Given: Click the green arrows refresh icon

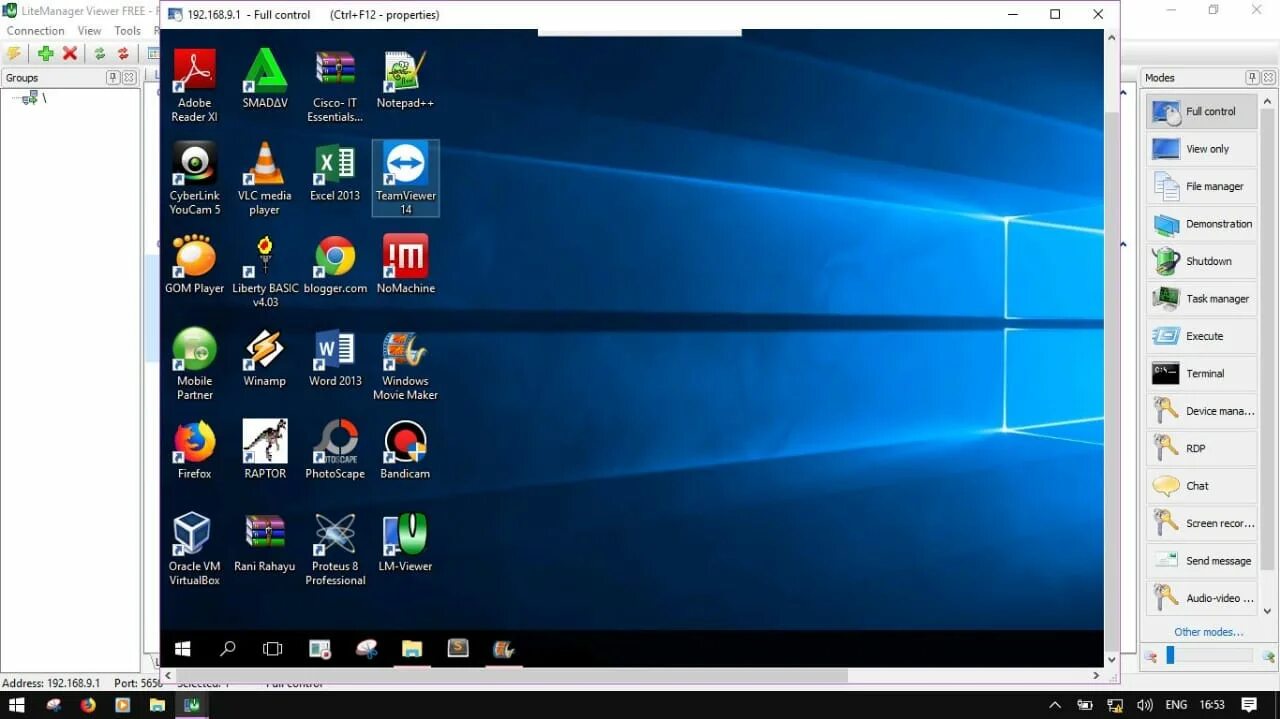Looking at the screenshot, I should click(x=100, y=53).
